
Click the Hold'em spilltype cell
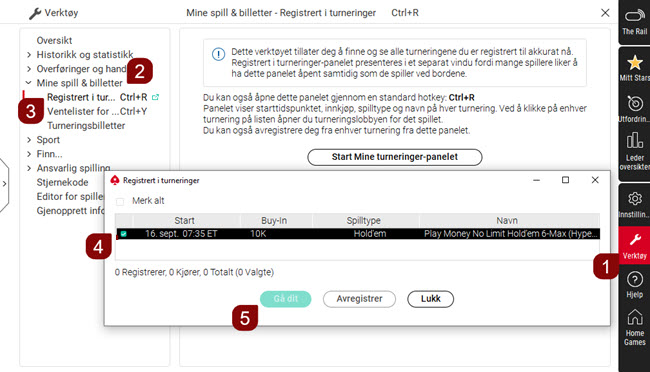(370, 234)
